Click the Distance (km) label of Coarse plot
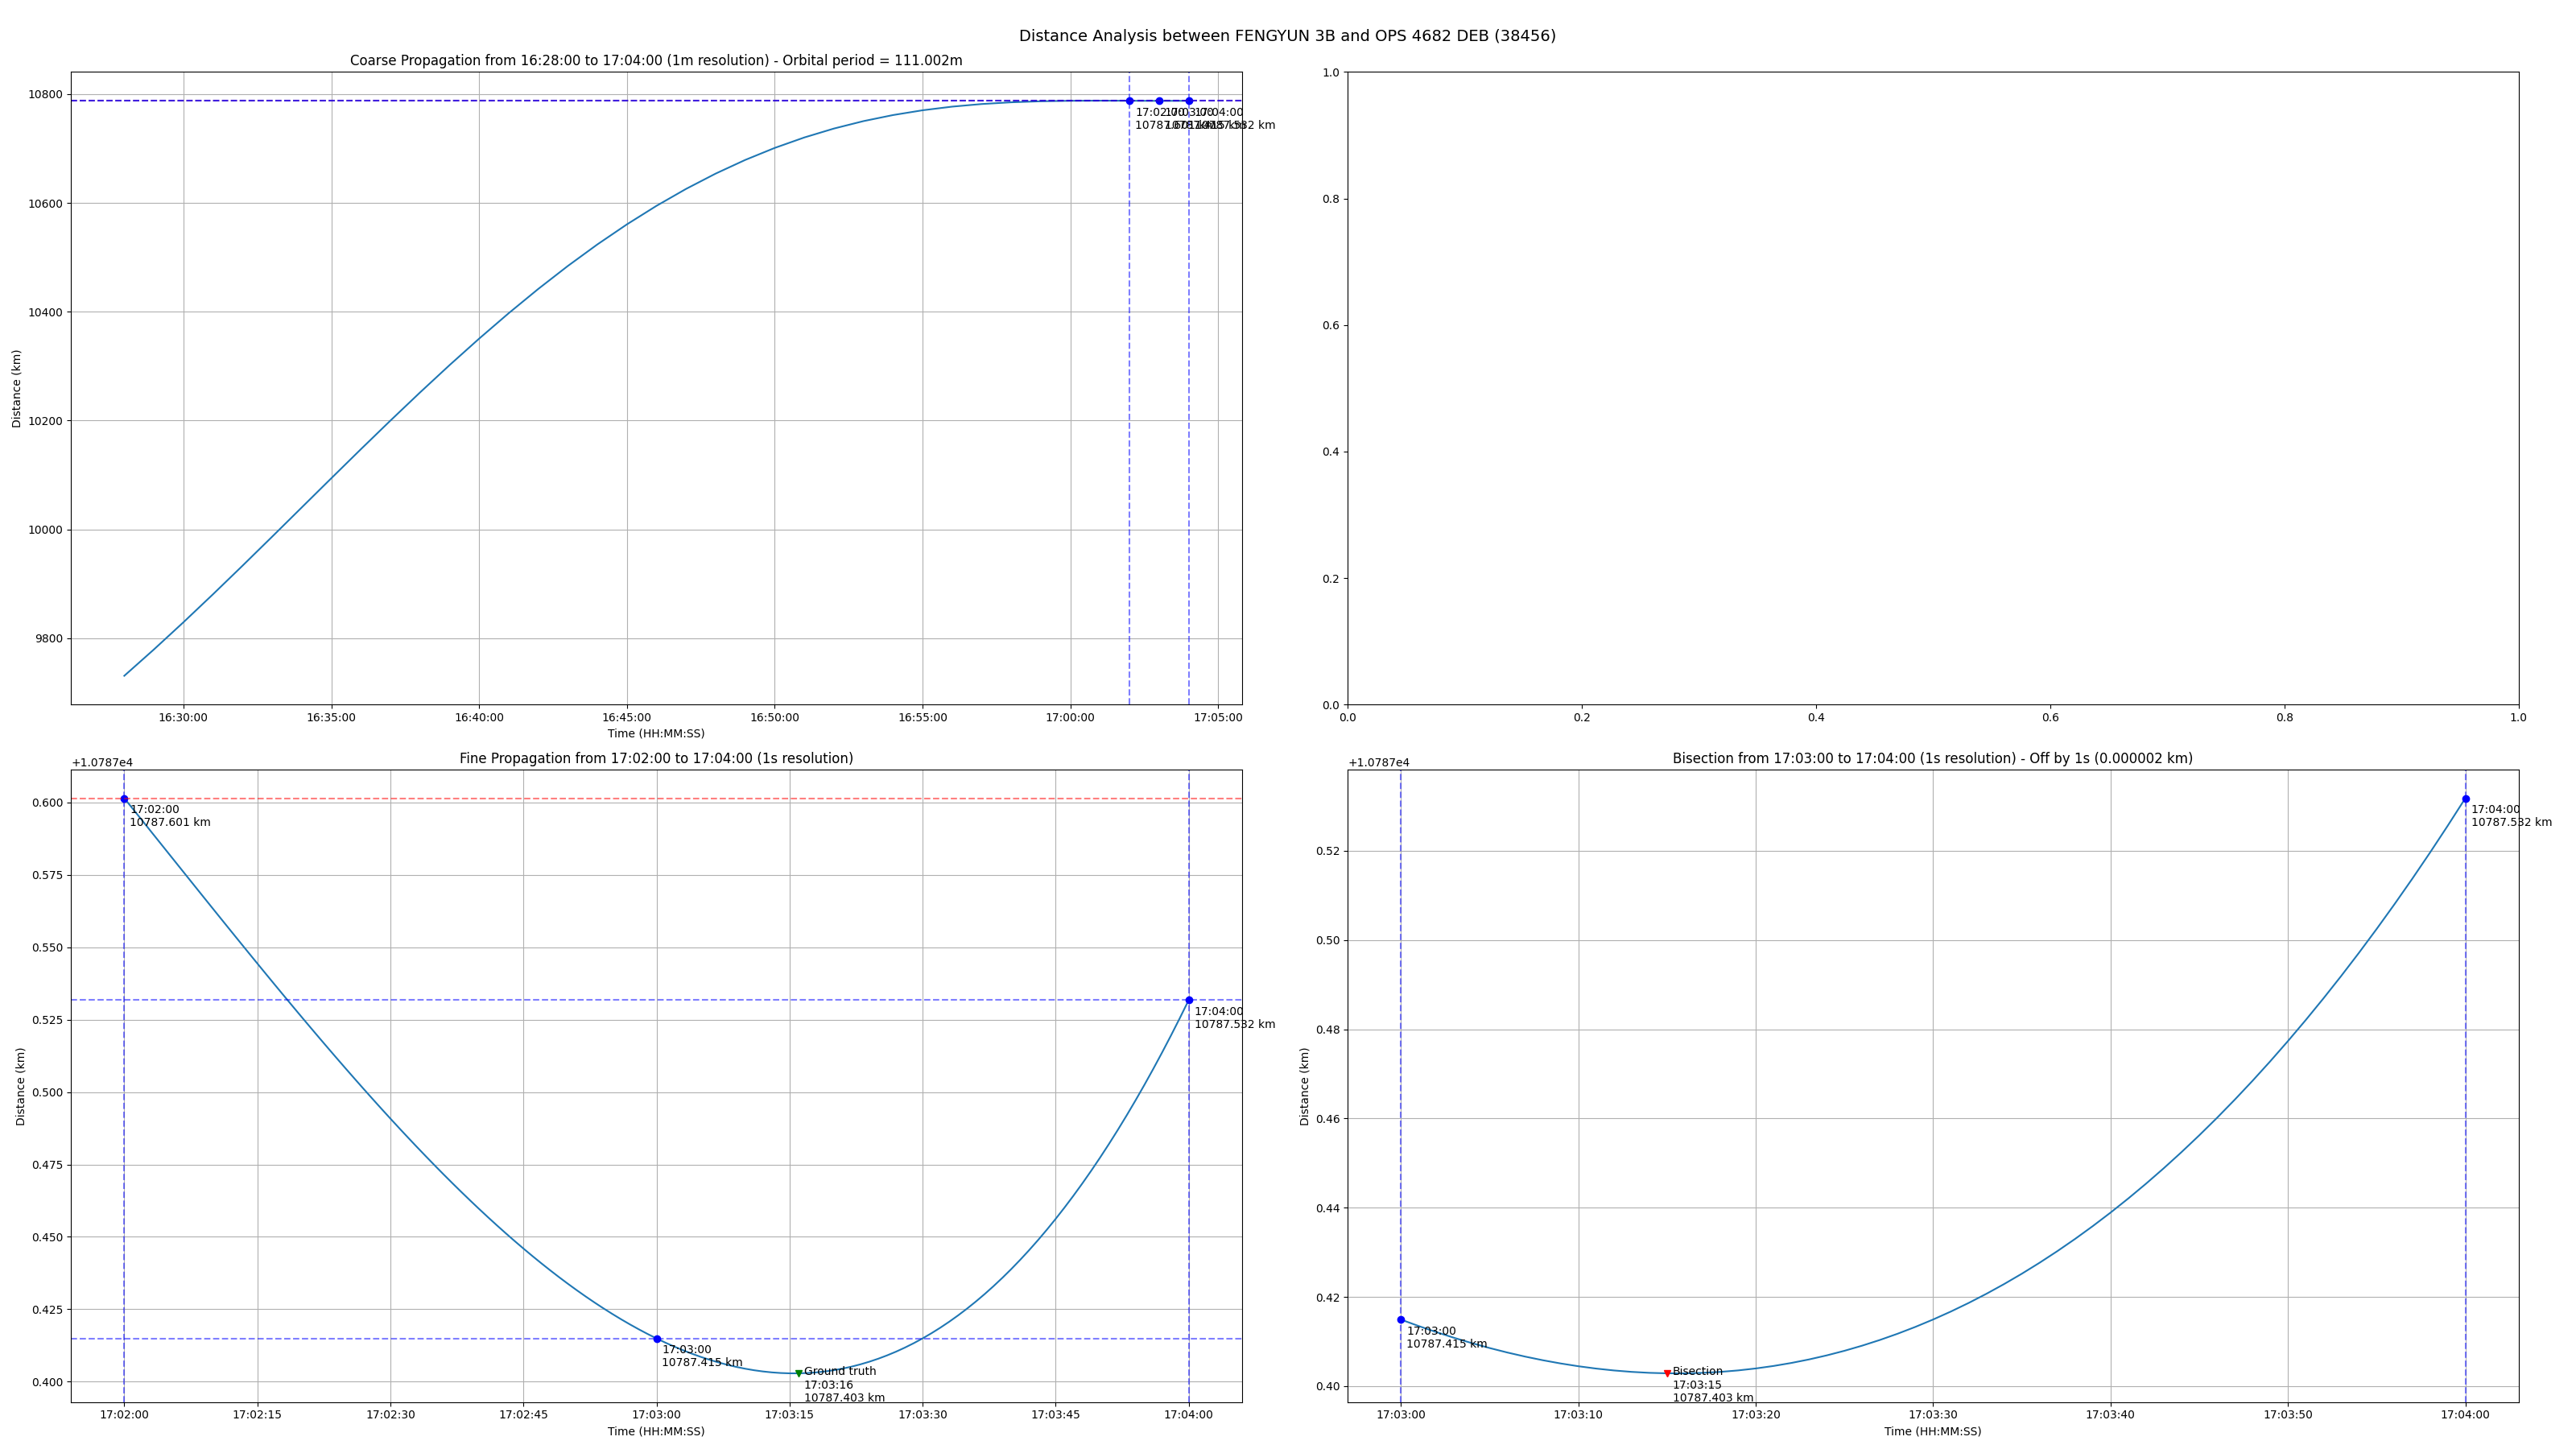The height and width of the screenshot is (1449, 2576). coord(16,388)
